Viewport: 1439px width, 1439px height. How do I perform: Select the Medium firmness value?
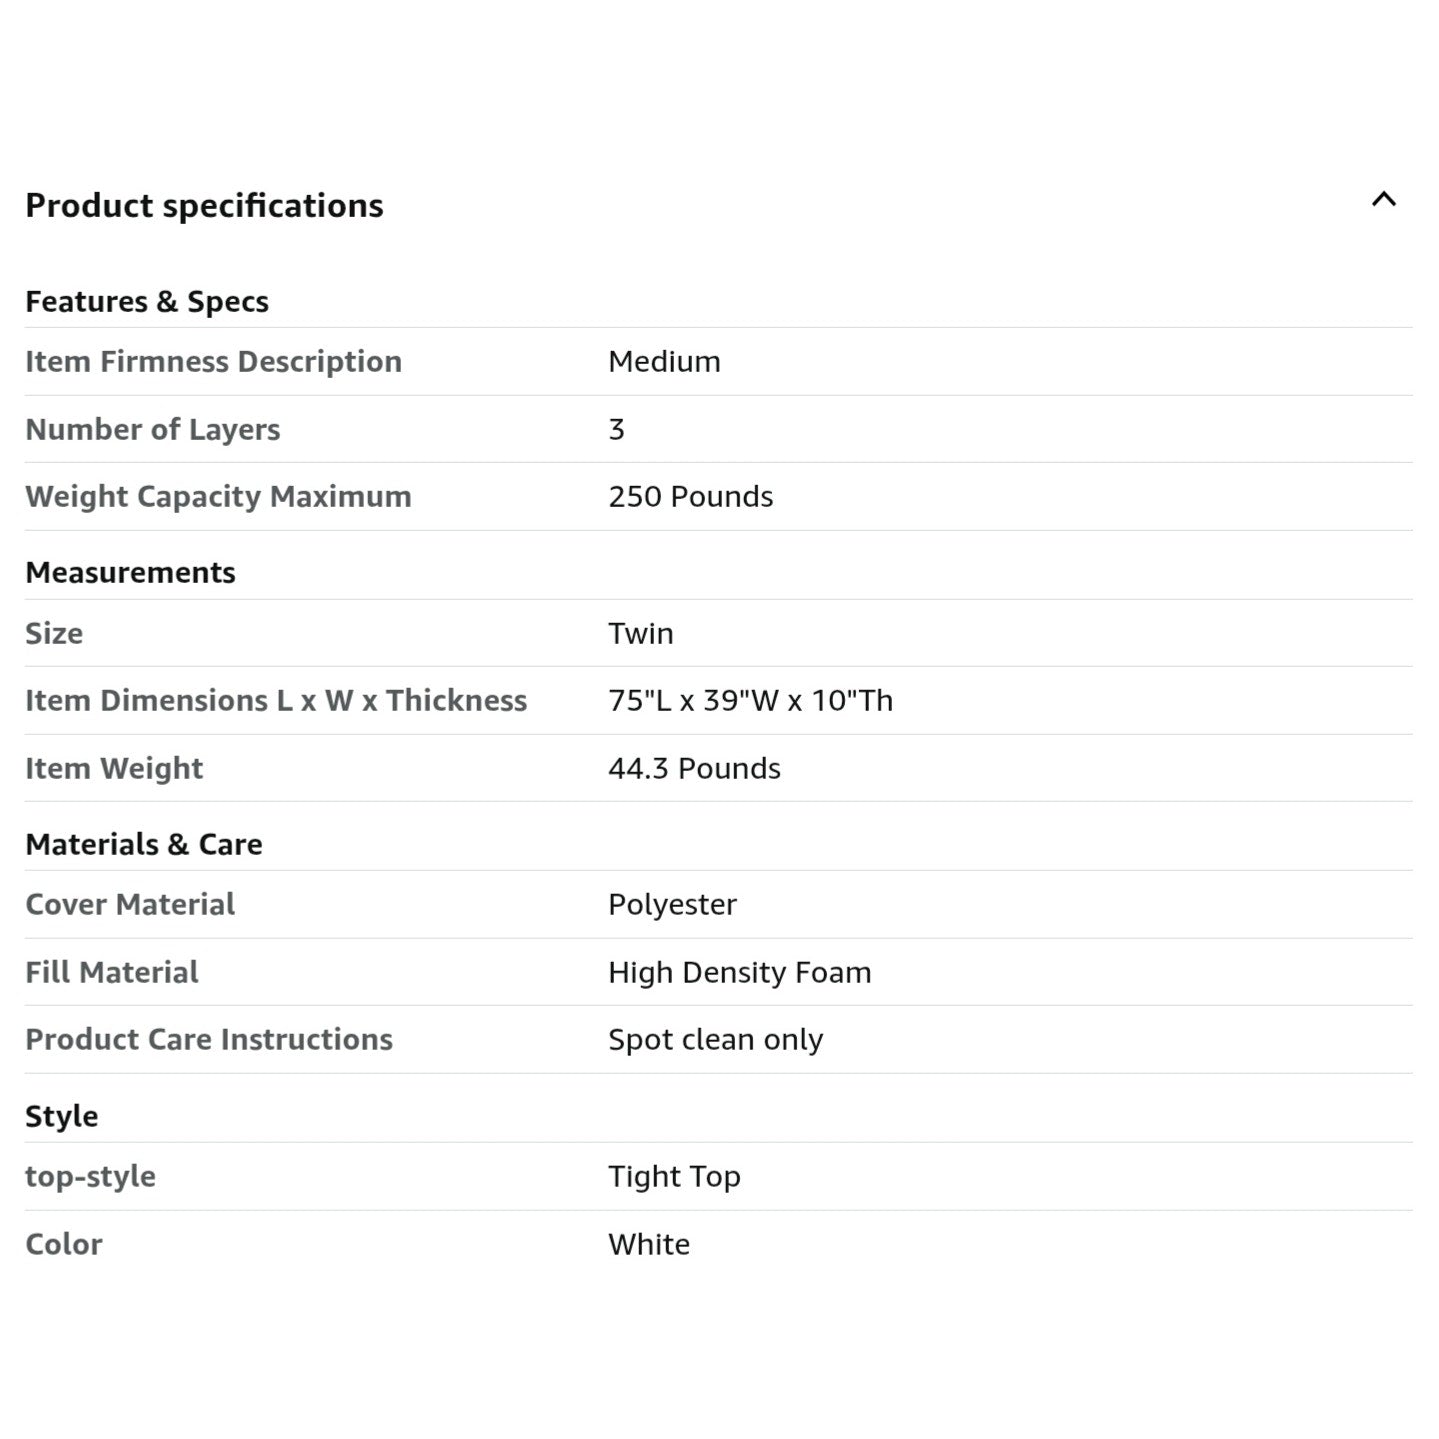(664, 362)
